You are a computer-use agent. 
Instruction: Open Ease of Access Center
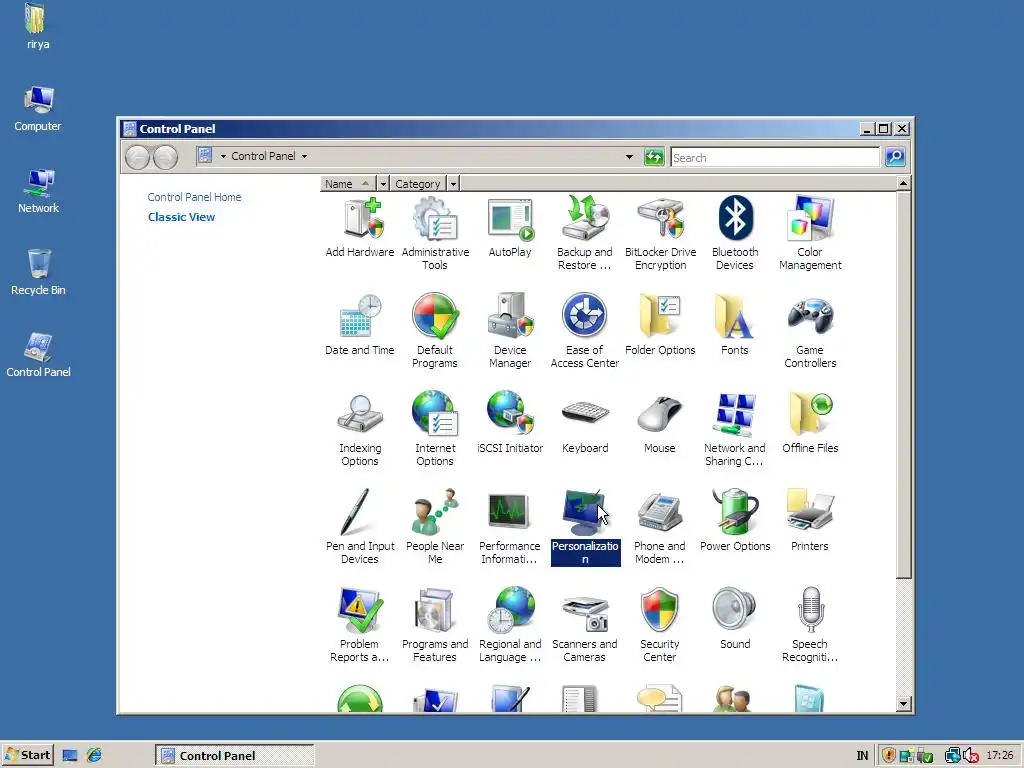584,331
